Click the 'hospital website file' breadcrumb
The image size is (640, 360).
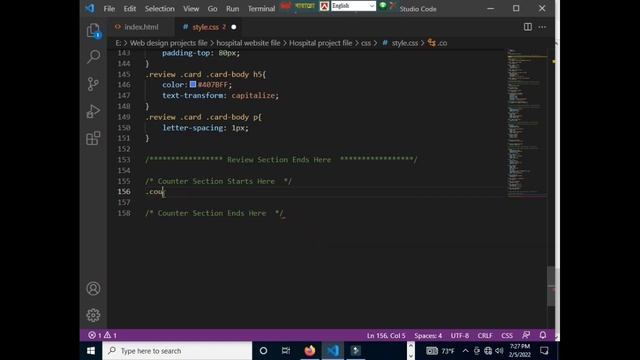point(248,43)
